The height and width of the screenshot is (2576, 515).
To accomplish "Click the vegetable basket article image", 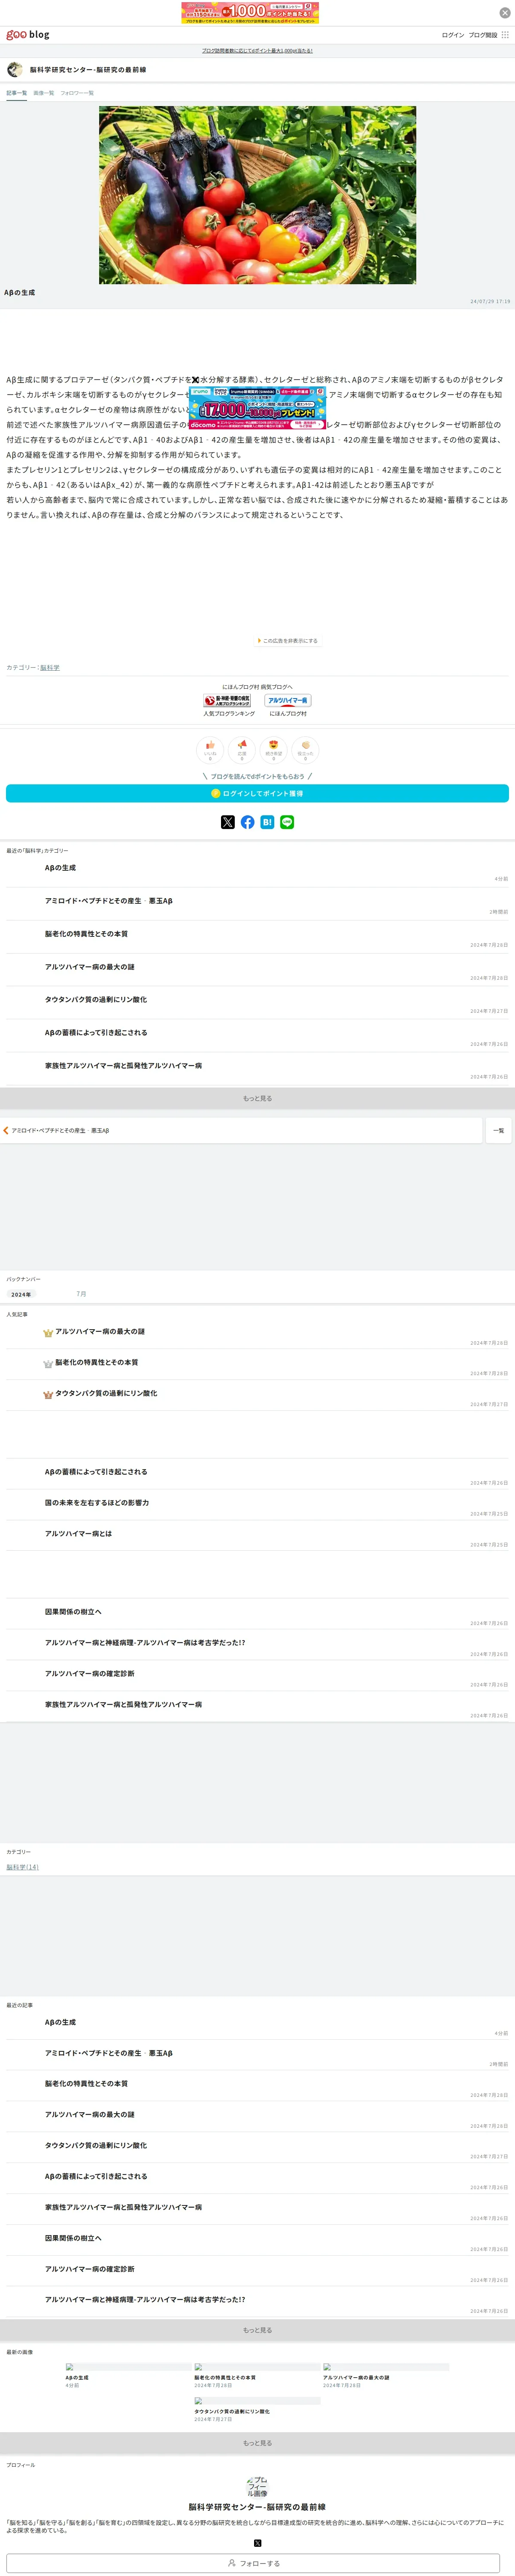I will pos(257,195).
